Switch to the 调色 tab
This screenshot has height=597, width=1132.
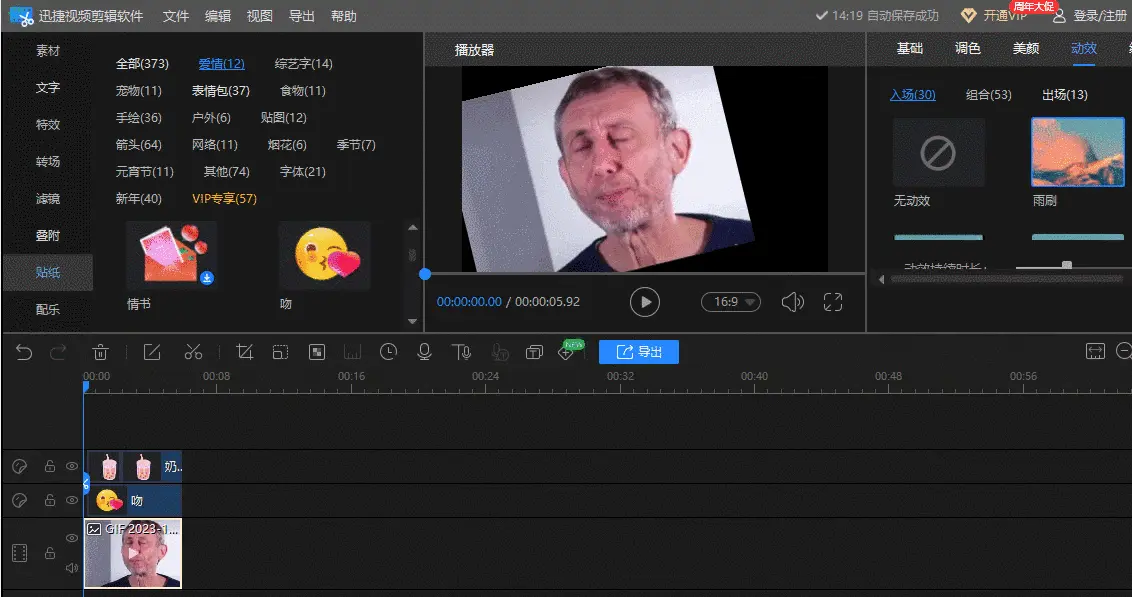pos(967,48)
